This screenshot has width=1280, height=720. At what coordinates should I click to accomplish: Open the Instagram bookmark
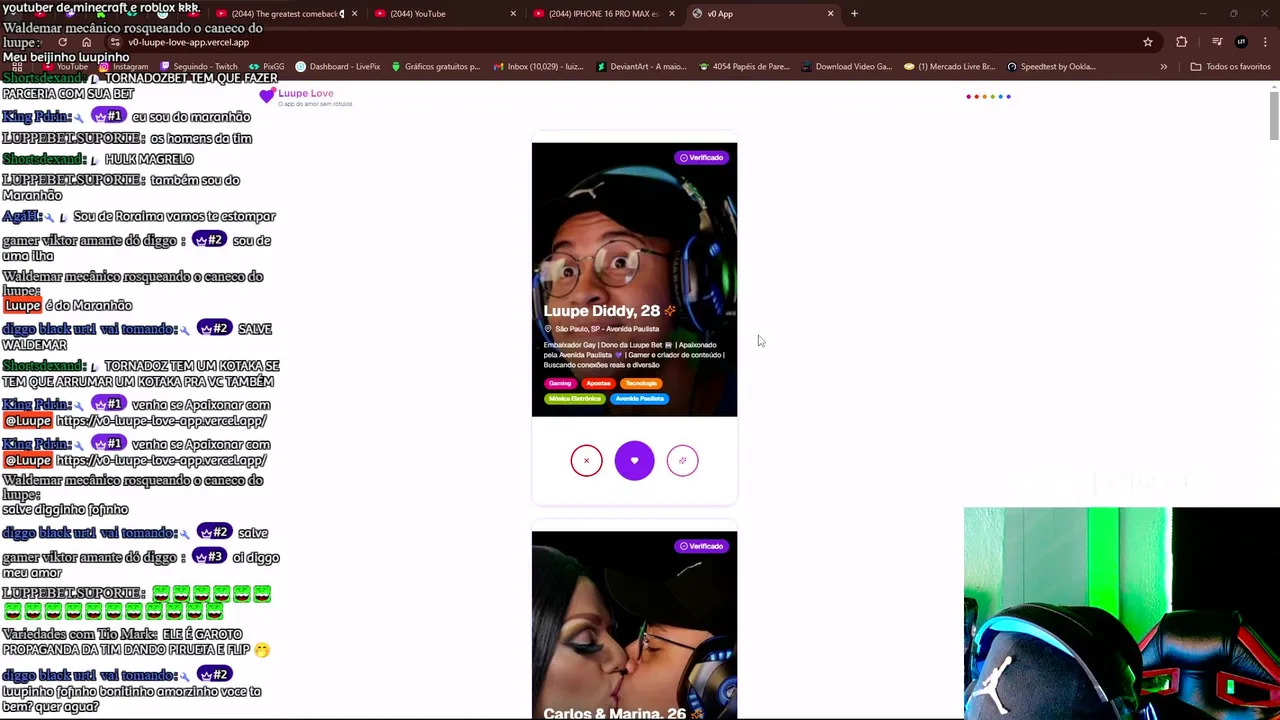124,66
